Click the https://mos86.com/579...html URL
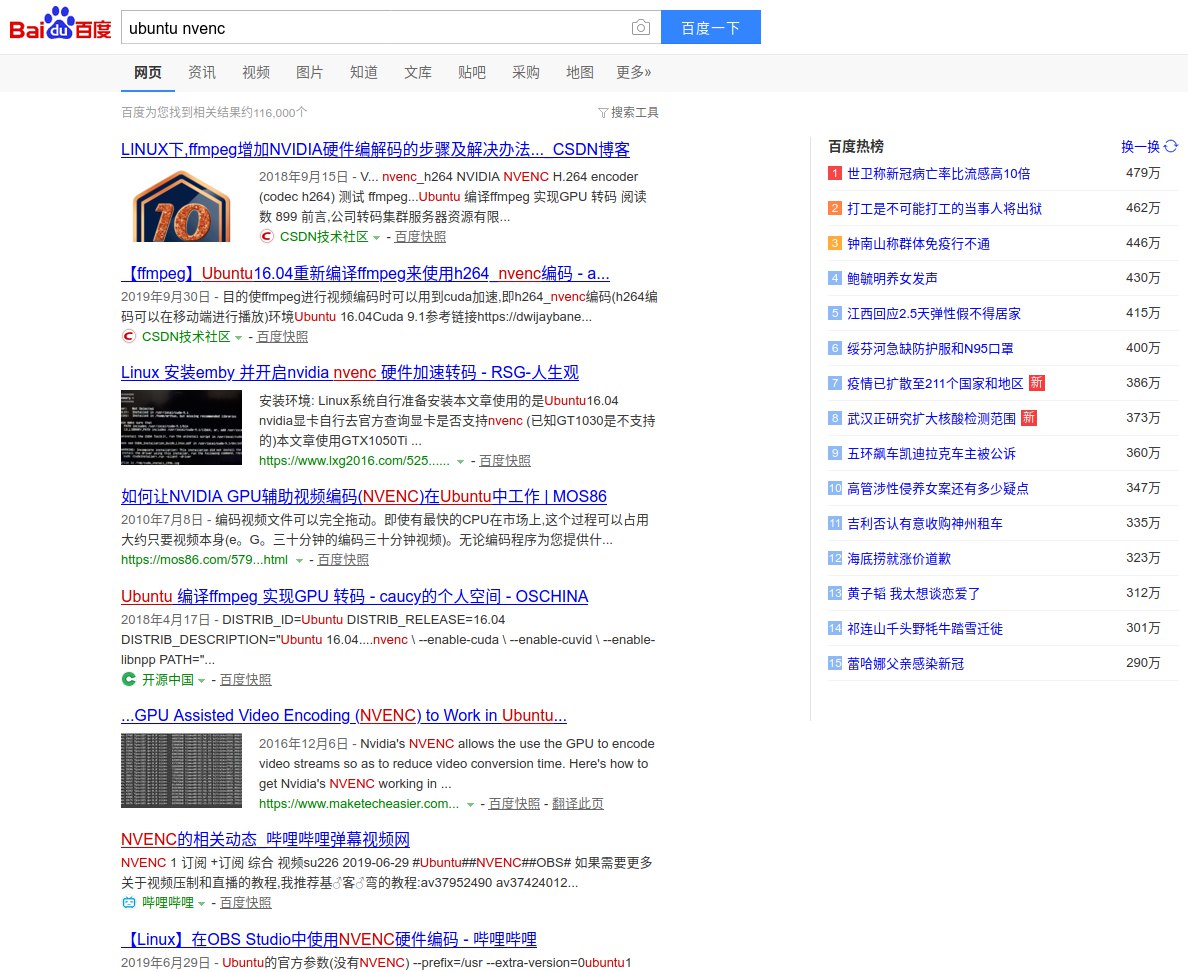Image resolution: width=1188 pixels, height=972 pixels. coord(205,560)
